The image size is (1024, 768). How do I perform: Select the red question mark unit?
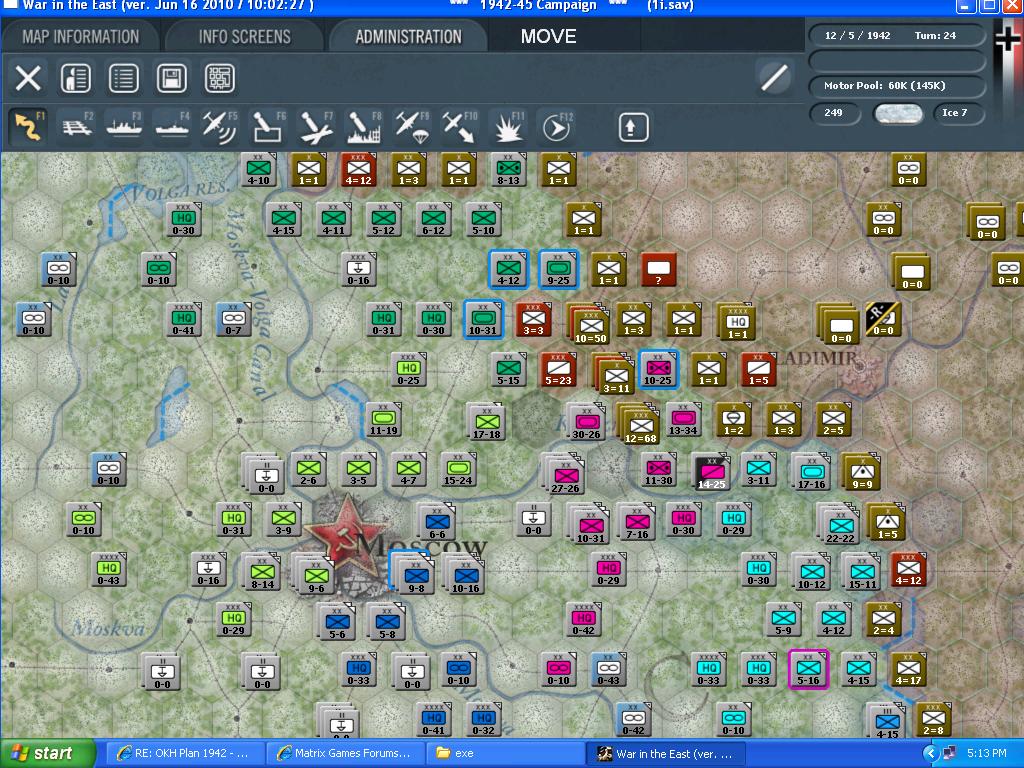pos(658,269)
